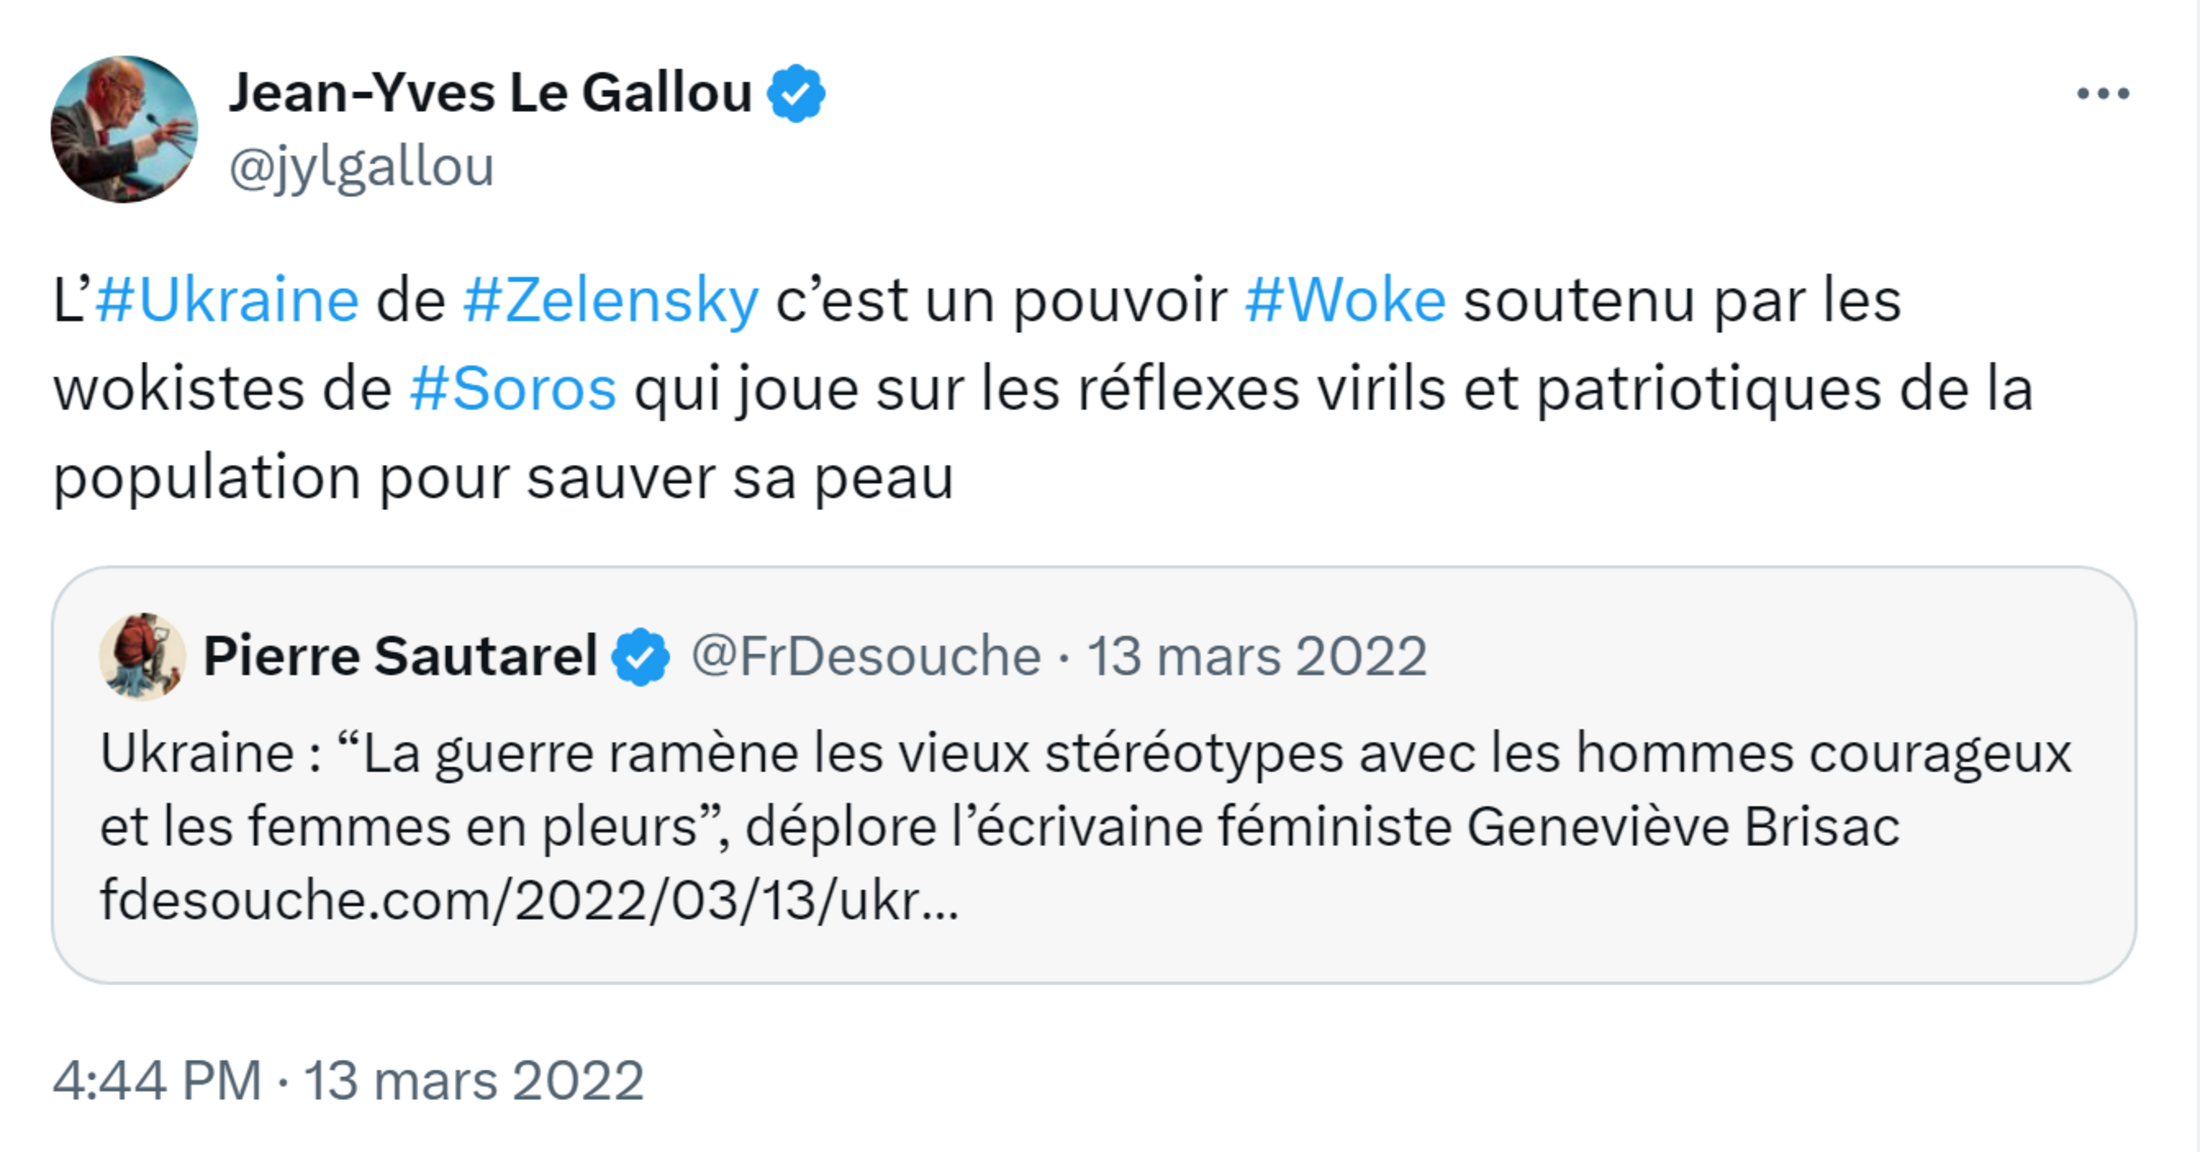Click the 4:44 PM time below the tweet
2200x1152 pixels.
[157, 1080]
